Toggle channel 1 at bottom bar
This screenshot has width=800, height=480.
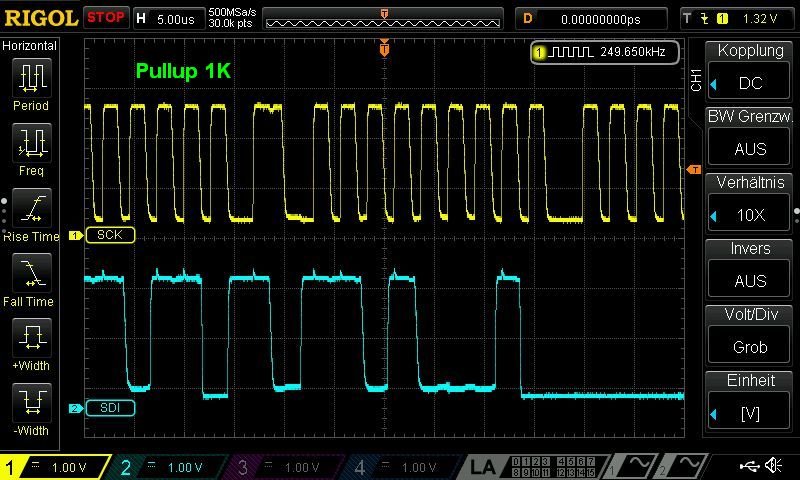[55, 467]
